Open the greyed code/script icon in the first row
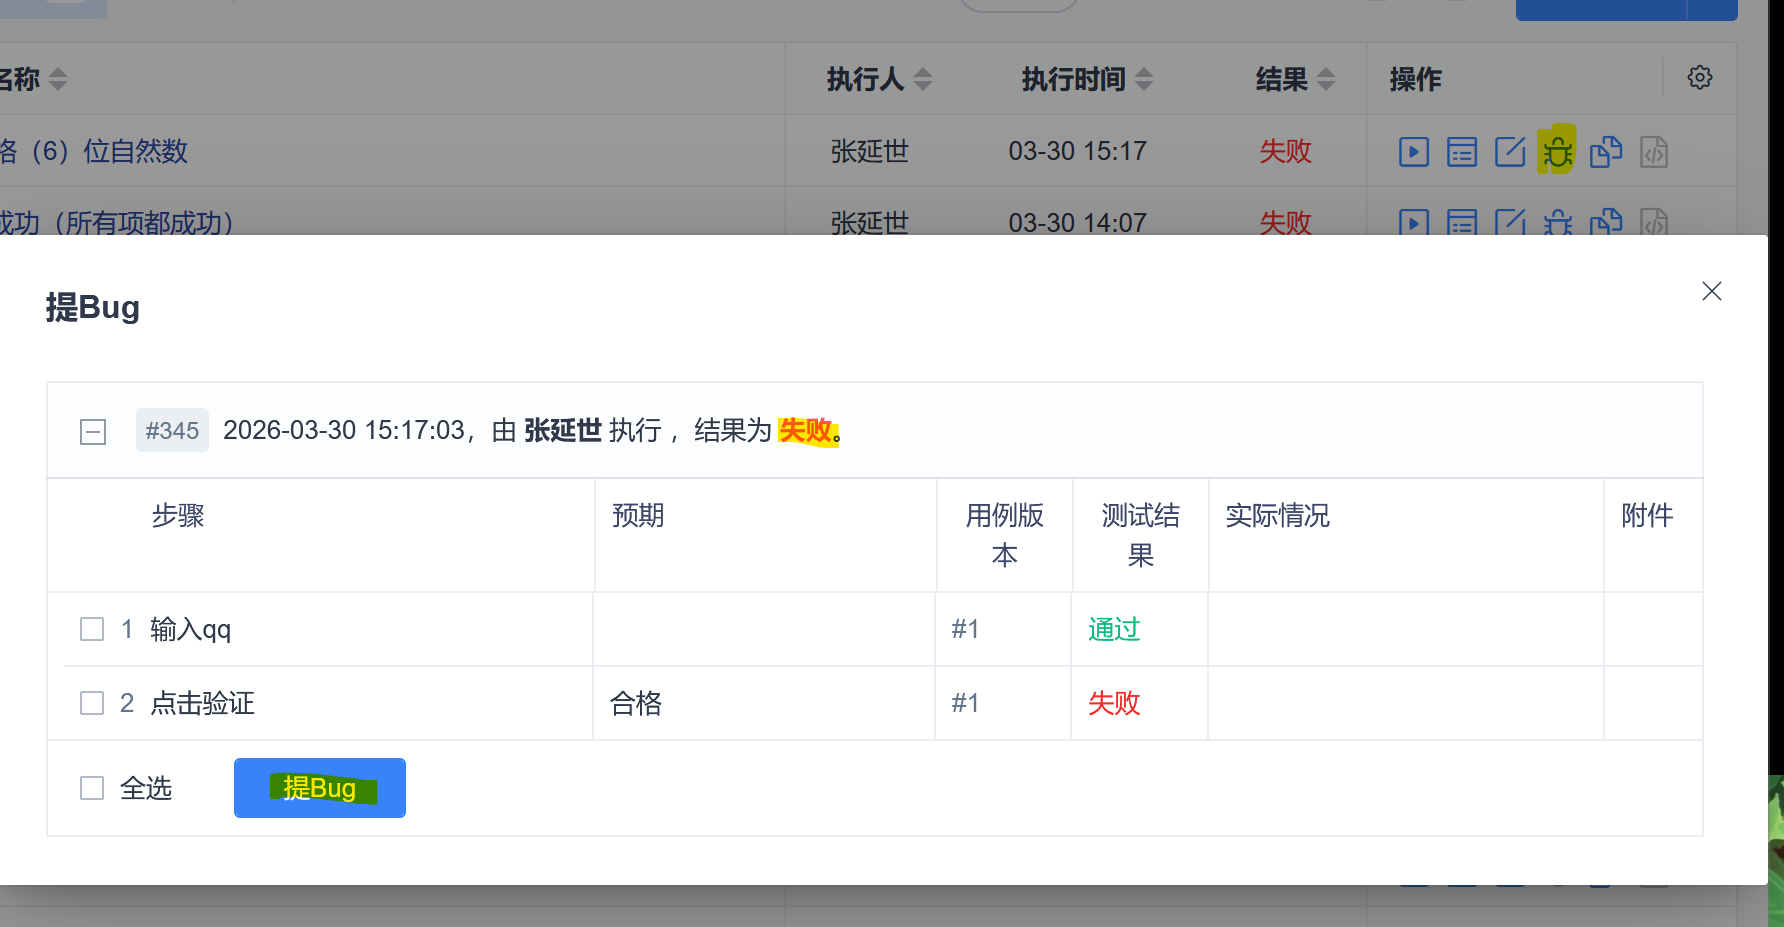The width and height of the screenshot is (1784, 927). point(1654,151)
